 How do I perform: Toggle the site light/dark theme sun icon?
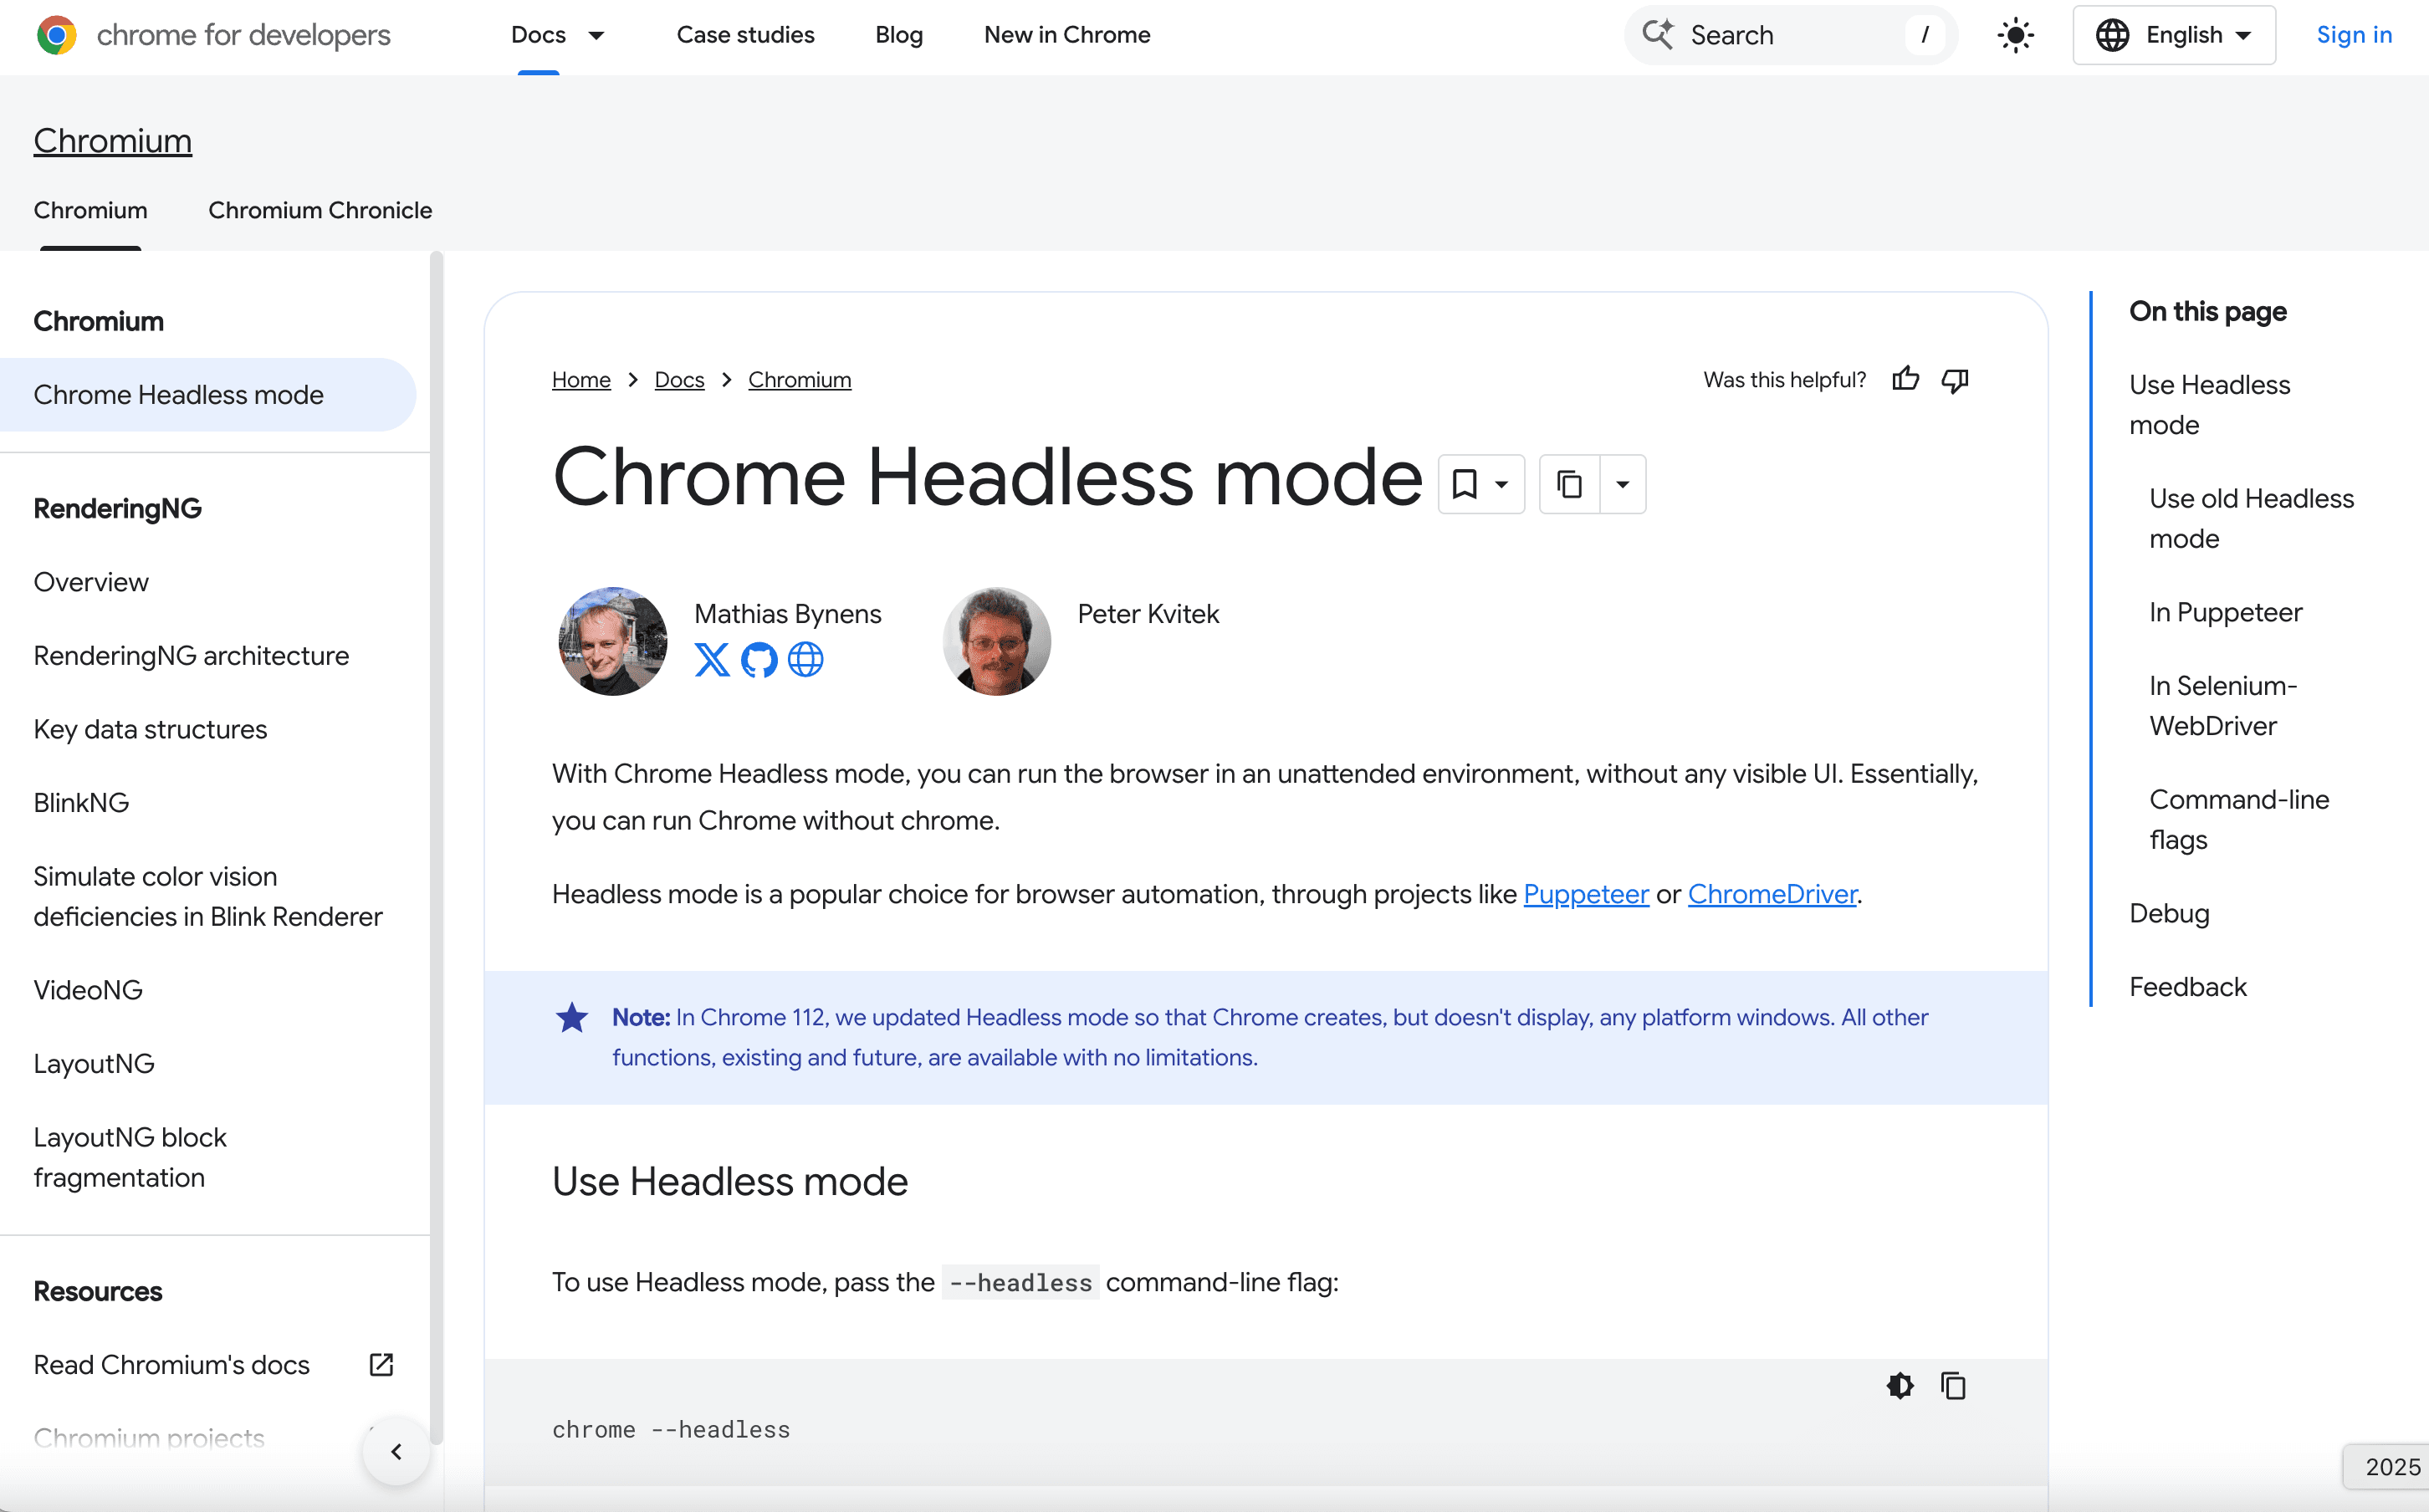[x=2016, y=35]
